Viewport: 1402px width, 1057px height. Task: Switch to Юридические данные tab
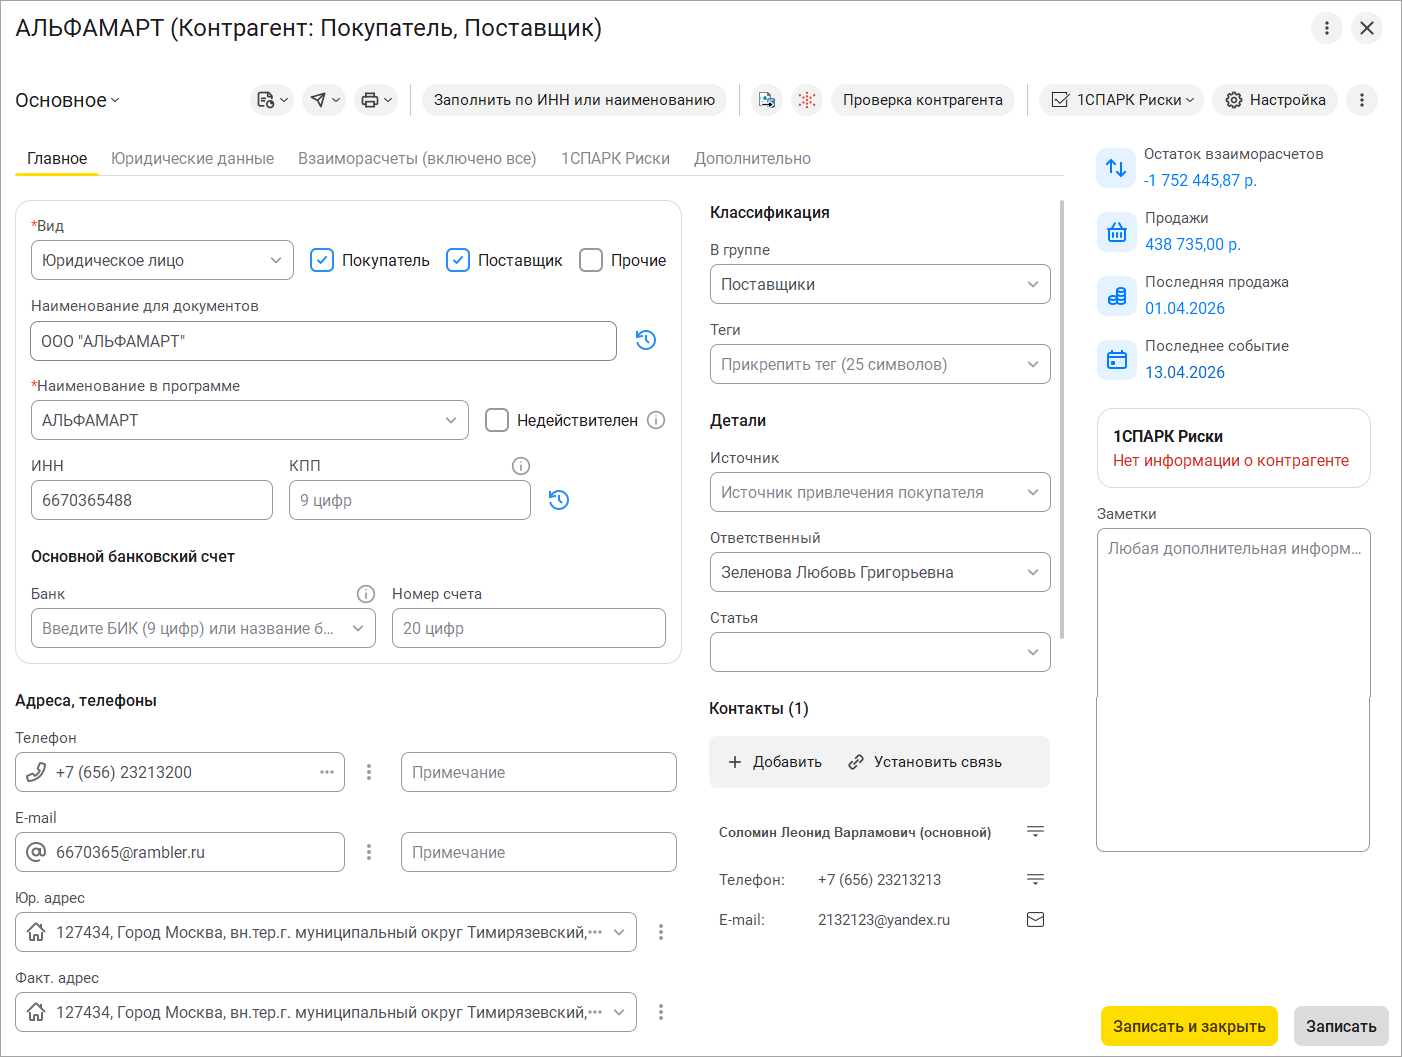192,158
